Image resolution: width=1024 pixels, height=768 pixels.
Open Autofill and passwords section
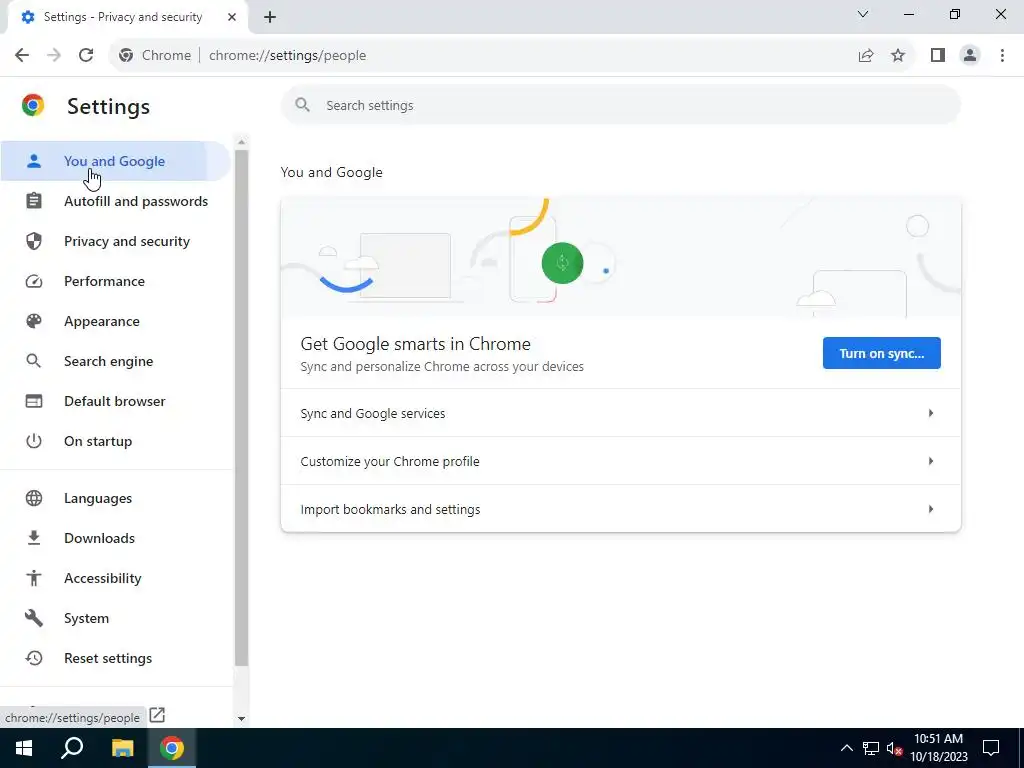(116, 201)
